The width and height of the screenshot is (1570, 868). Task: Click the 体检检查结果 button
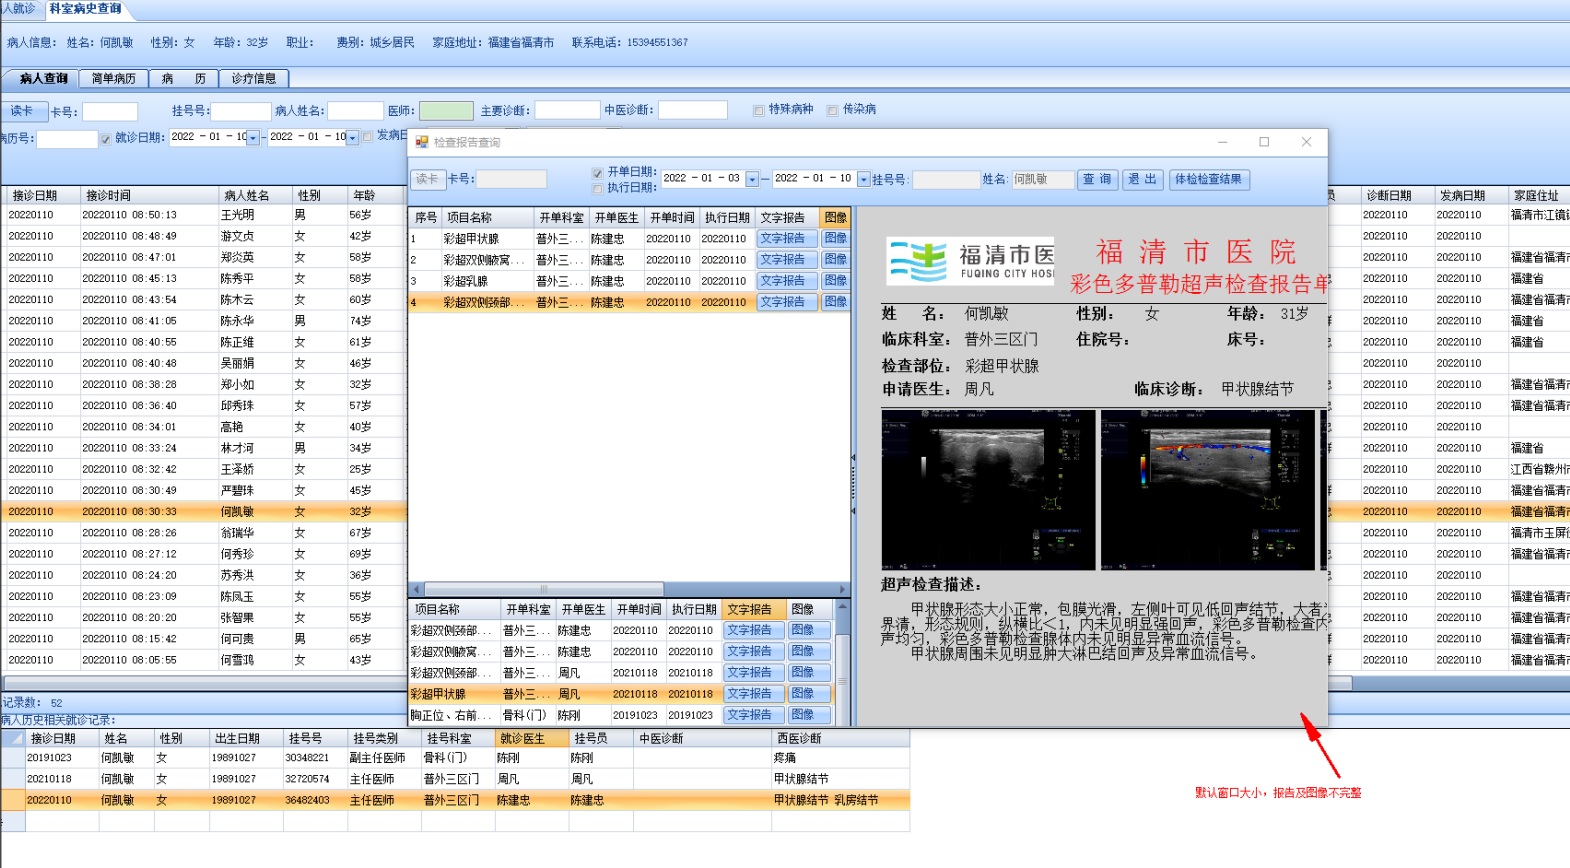[x=1208, y=180]
